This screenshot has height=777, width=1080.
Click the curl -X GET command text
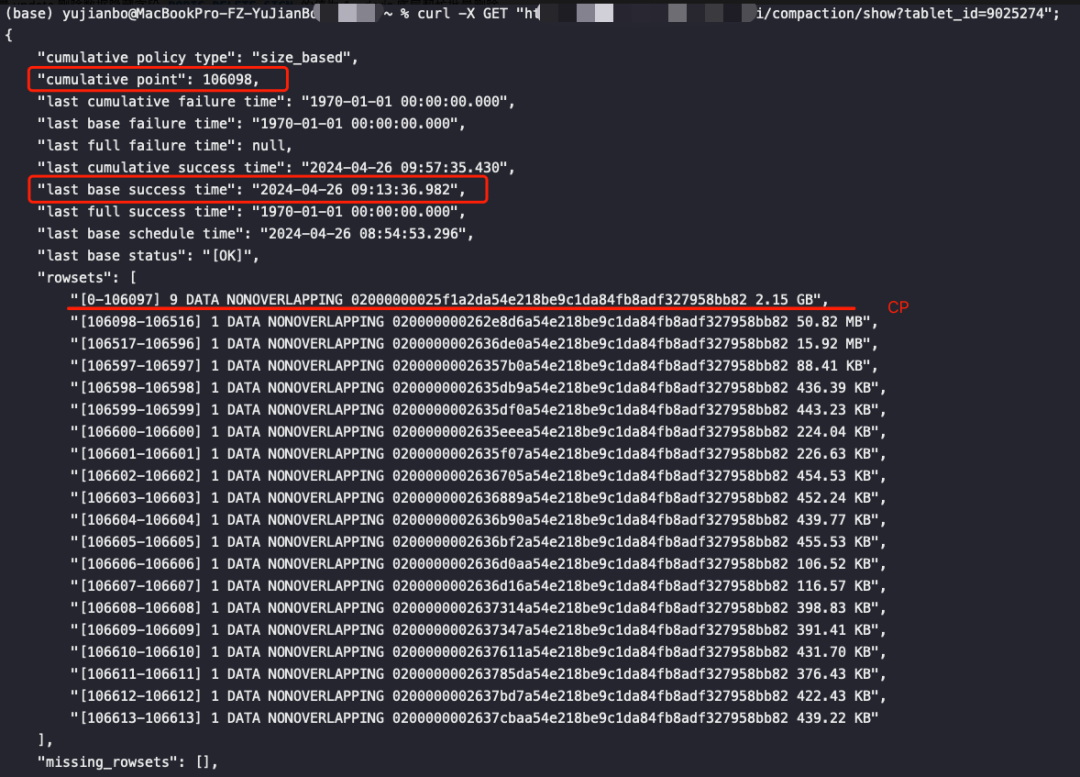[462, 14]
